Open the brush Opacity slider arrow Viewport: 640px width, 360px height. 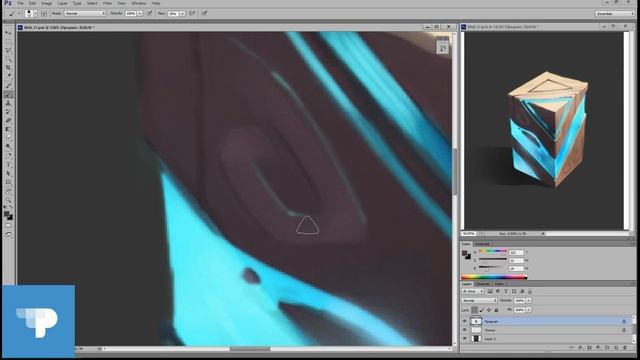[140, 13]
